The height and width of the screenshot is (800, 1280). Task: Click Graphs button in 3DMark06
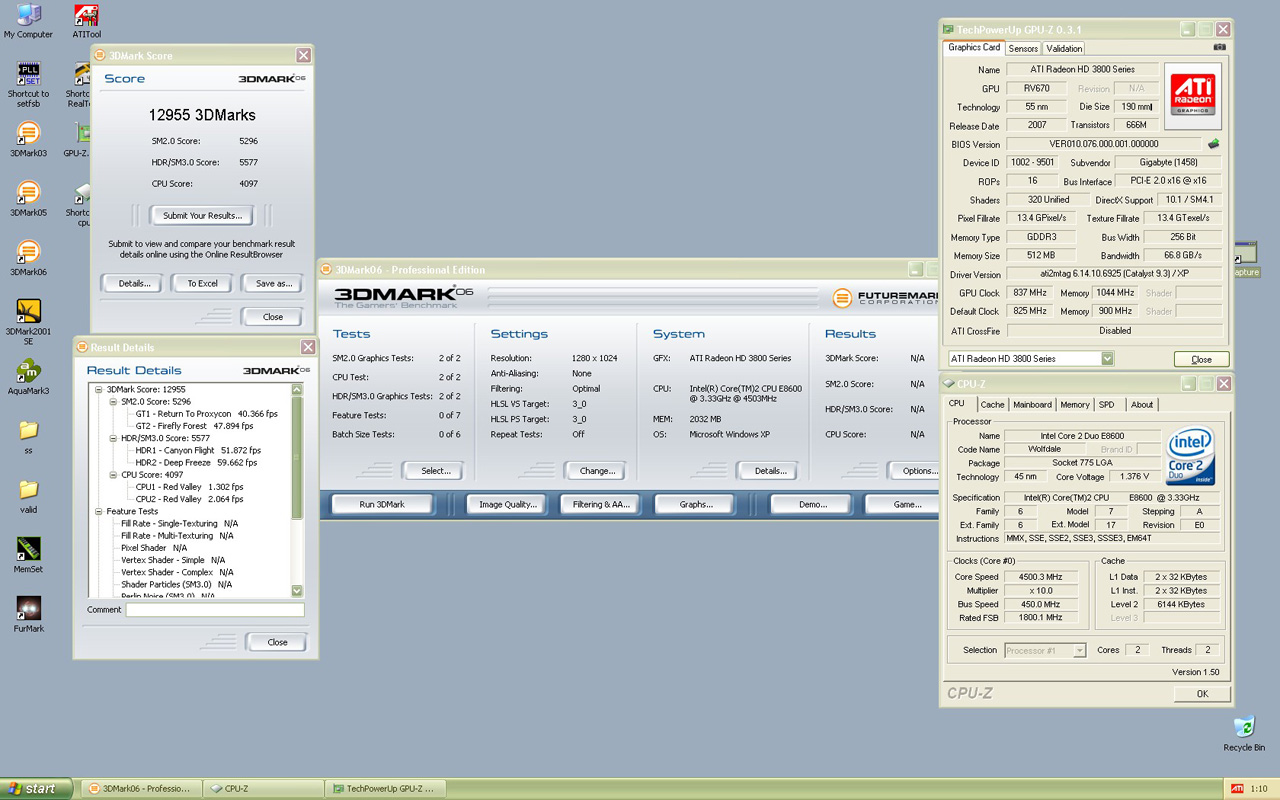(x=696, y=504)
